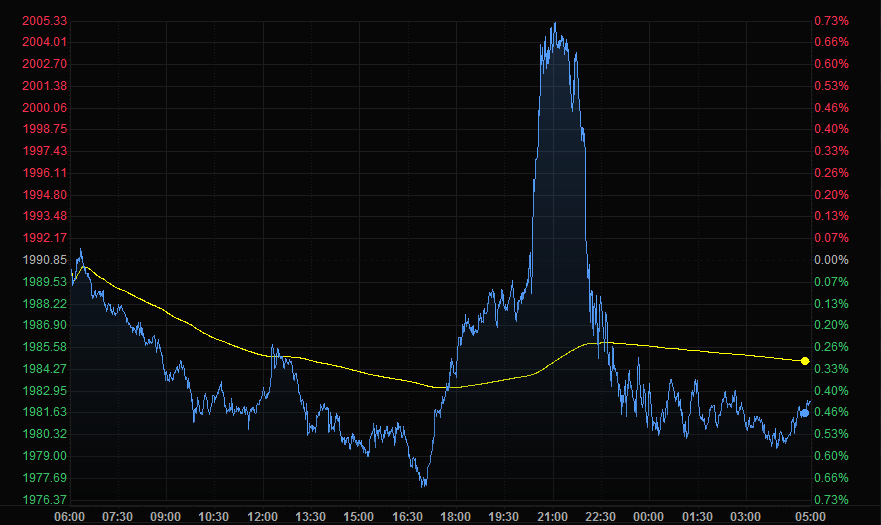This screenshot has height=525, width=881.
Task: Select the 1981.63 price axis label
Action: pos(44,413)
